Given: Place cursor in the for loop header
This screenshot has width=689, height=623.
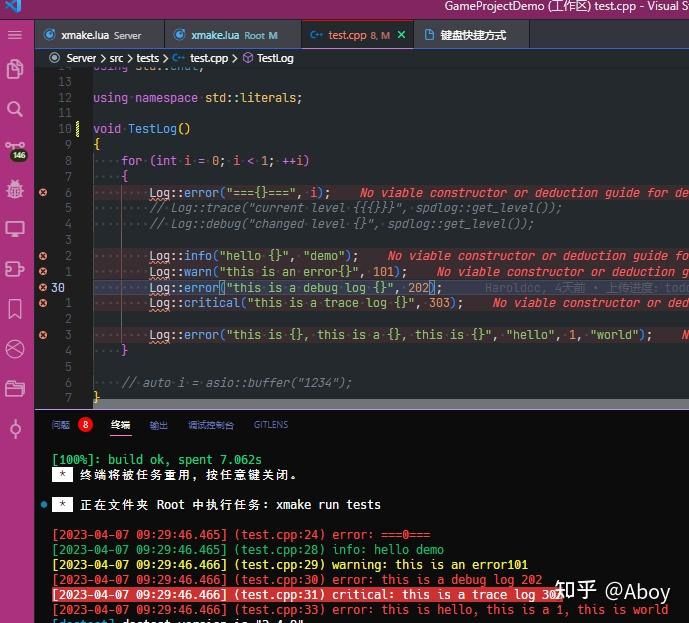Looking at the screenshot, I should click(215, 160).
